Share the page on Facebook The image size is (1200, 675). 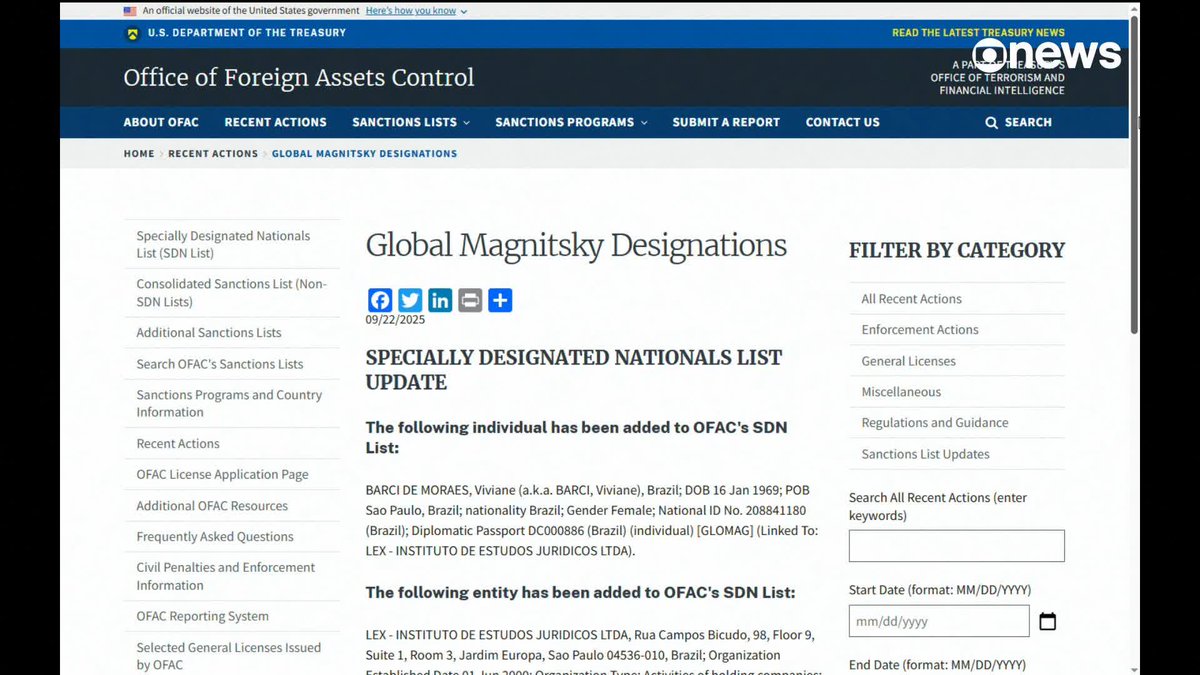coord(380,300)
